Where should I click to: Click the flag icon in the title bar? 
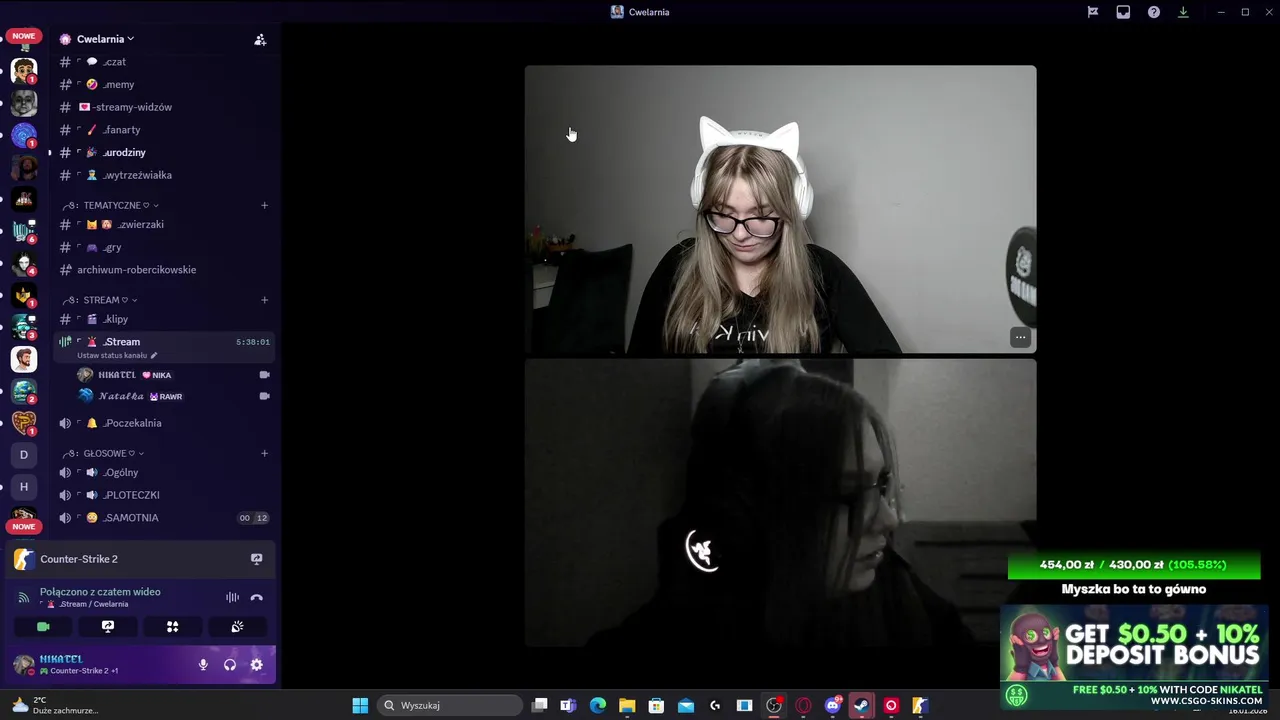click(x=1093, y=12)
